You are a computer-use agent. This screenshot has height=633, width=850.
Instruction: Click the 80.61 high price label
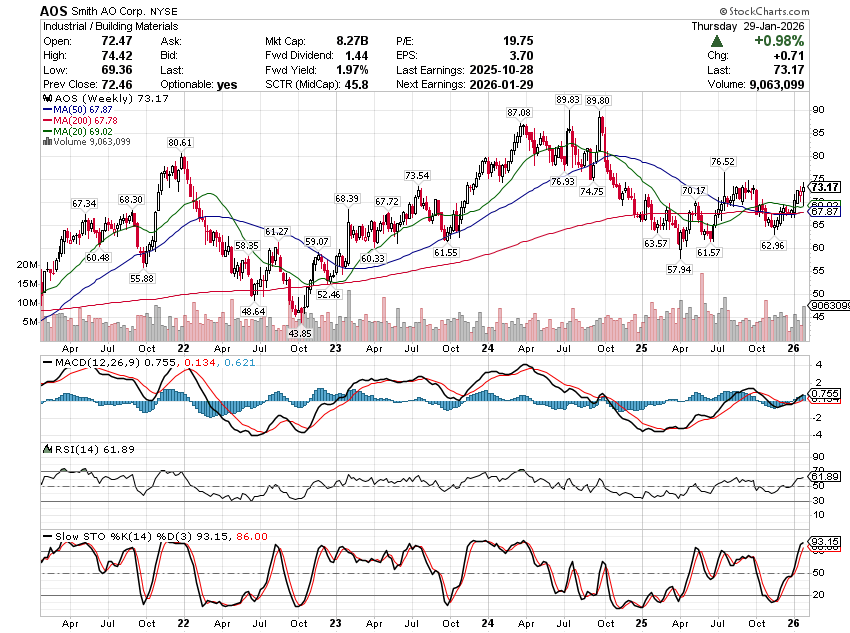click(179, 143)
